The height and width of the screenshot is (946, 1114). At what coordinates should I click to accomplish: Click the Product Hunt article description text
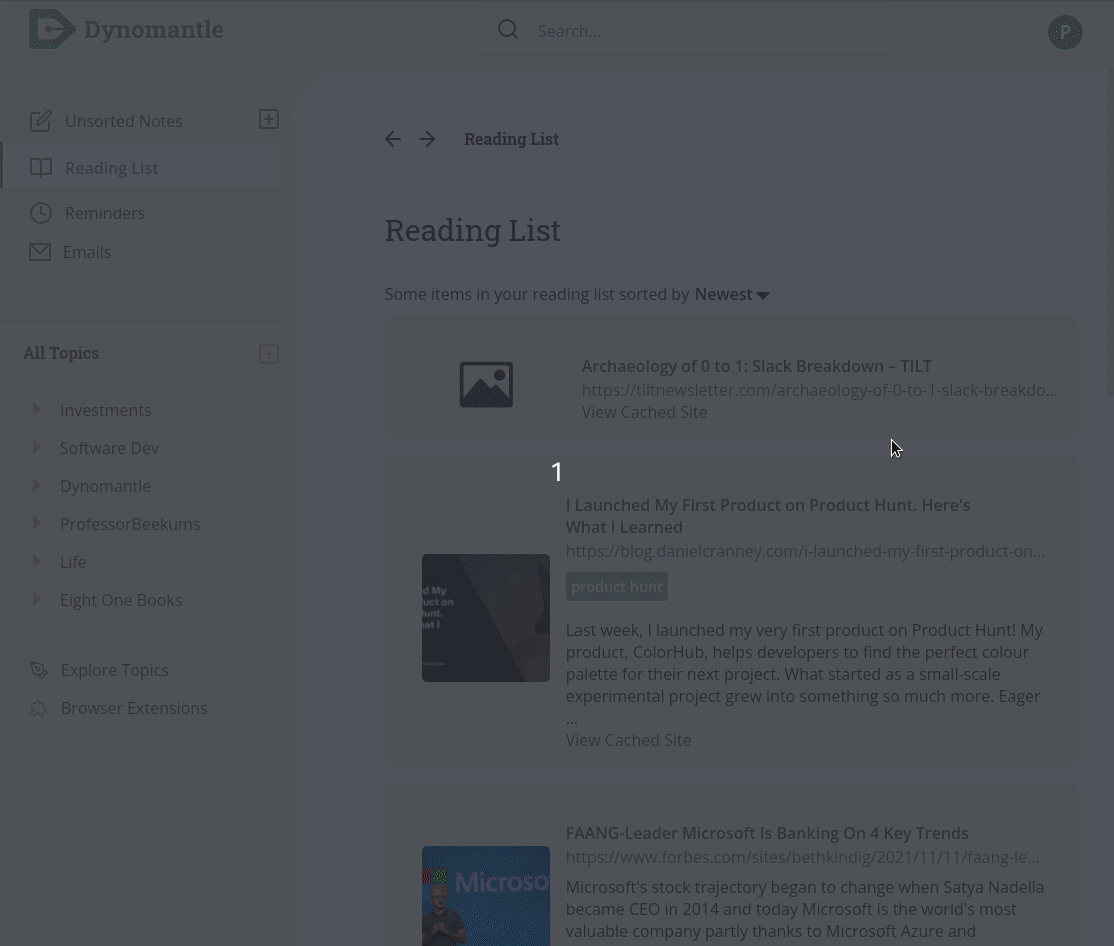(804, 674)
